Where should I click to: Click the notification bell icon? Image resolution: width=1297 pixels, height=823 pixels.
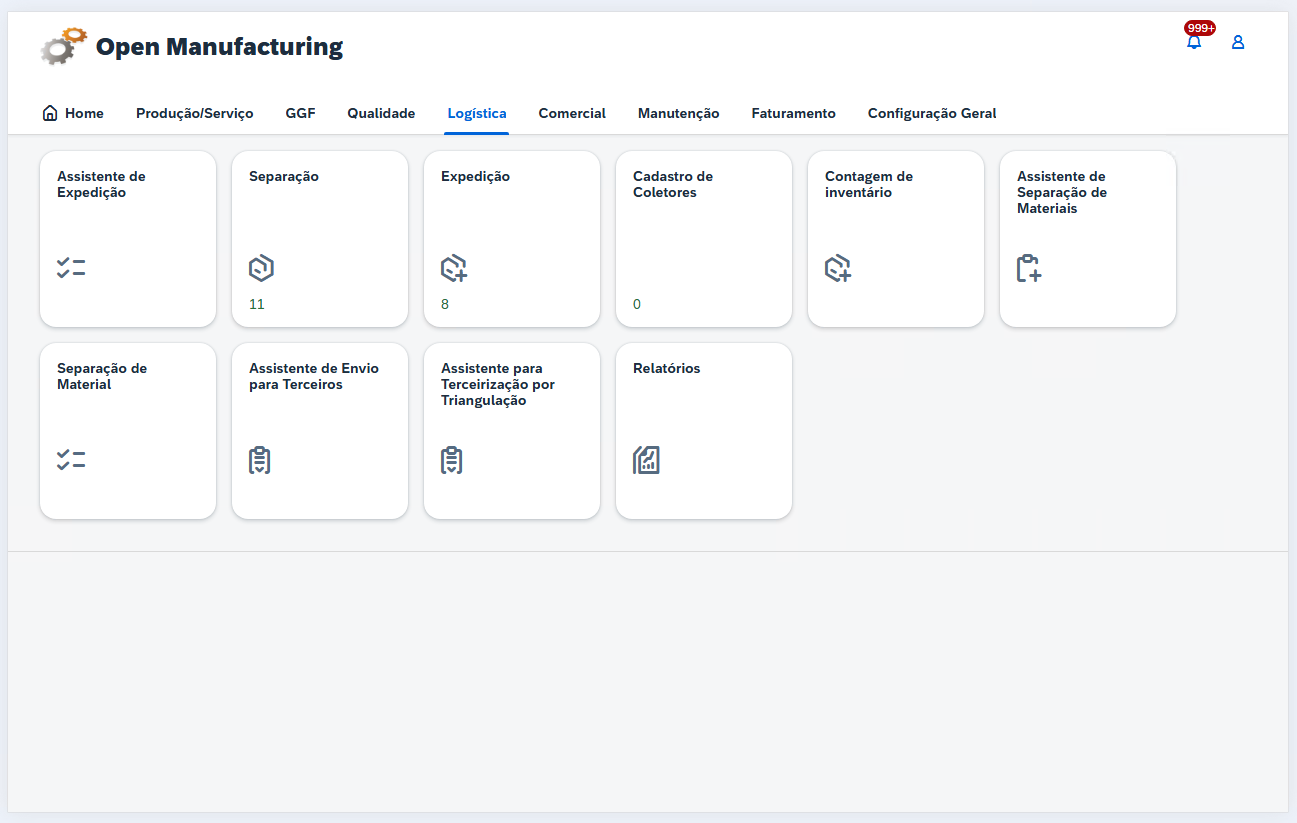coord(1193,43)
